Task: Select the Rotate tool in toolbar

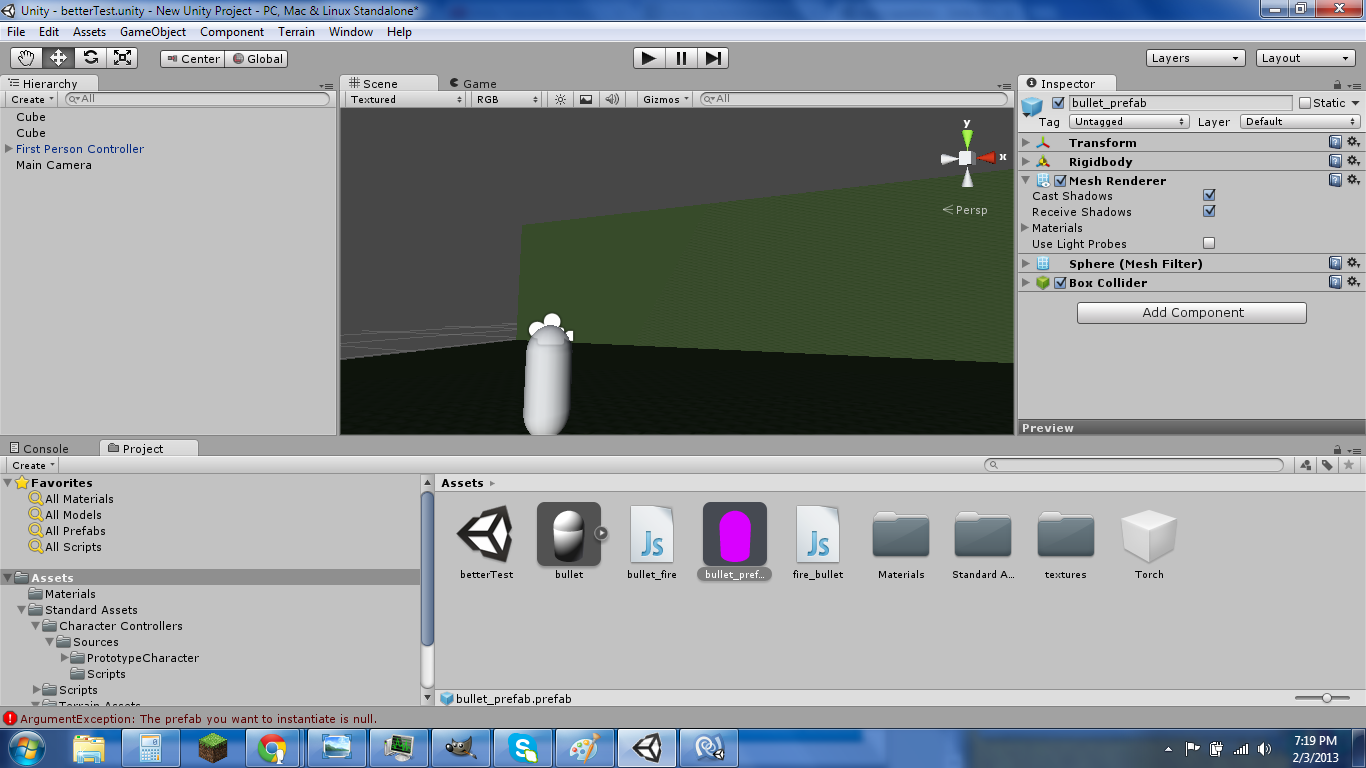Action: [x=91, y=58]
